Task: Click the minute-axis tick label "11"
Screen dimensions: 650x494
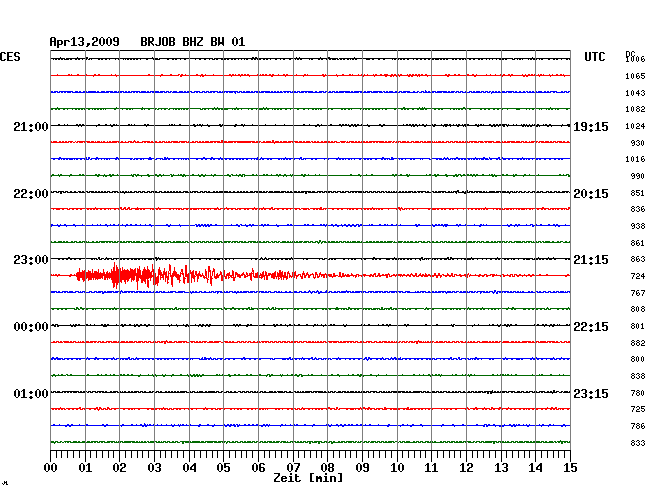Action: point(431,468)
